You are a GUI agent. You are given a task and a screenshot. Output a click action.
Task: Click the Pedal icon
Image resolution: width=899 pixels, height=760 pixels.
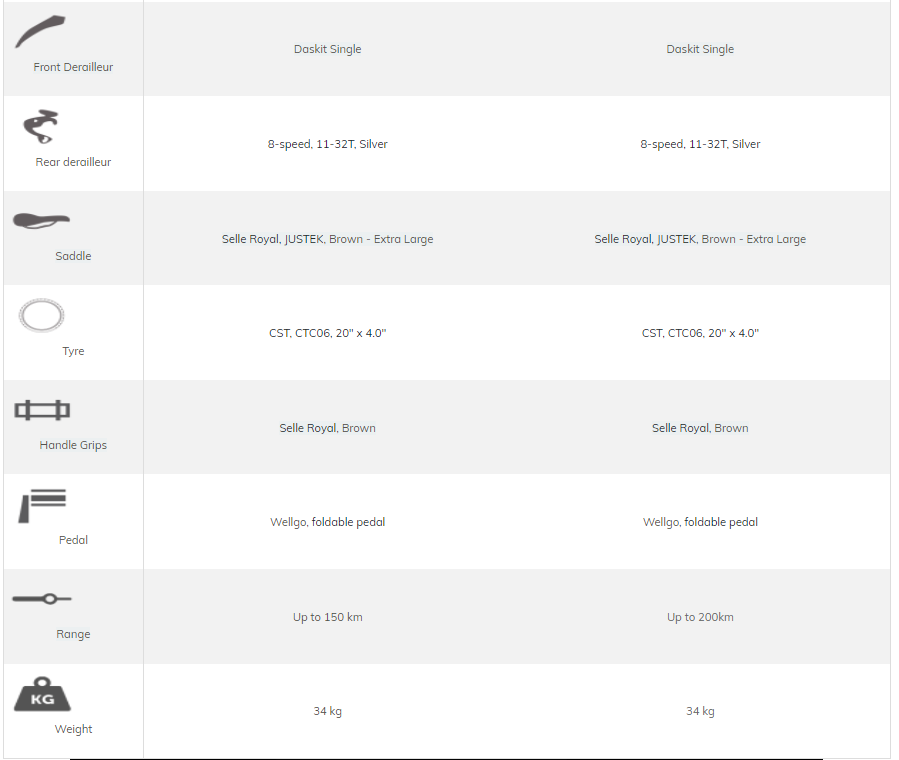(x=42, y=506)
